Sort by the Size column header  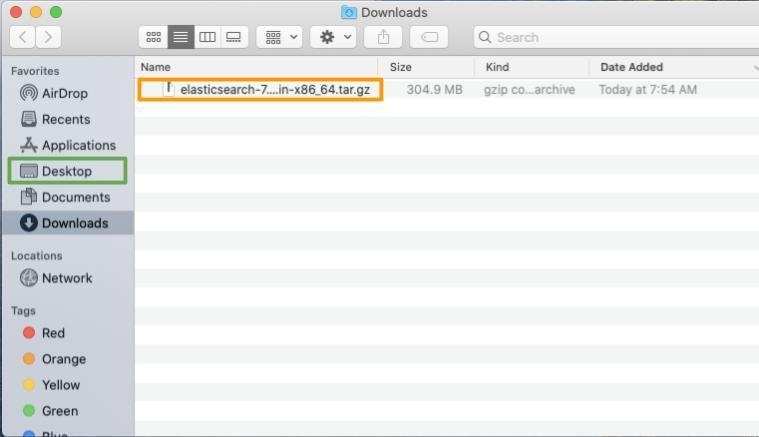(401, 67)
